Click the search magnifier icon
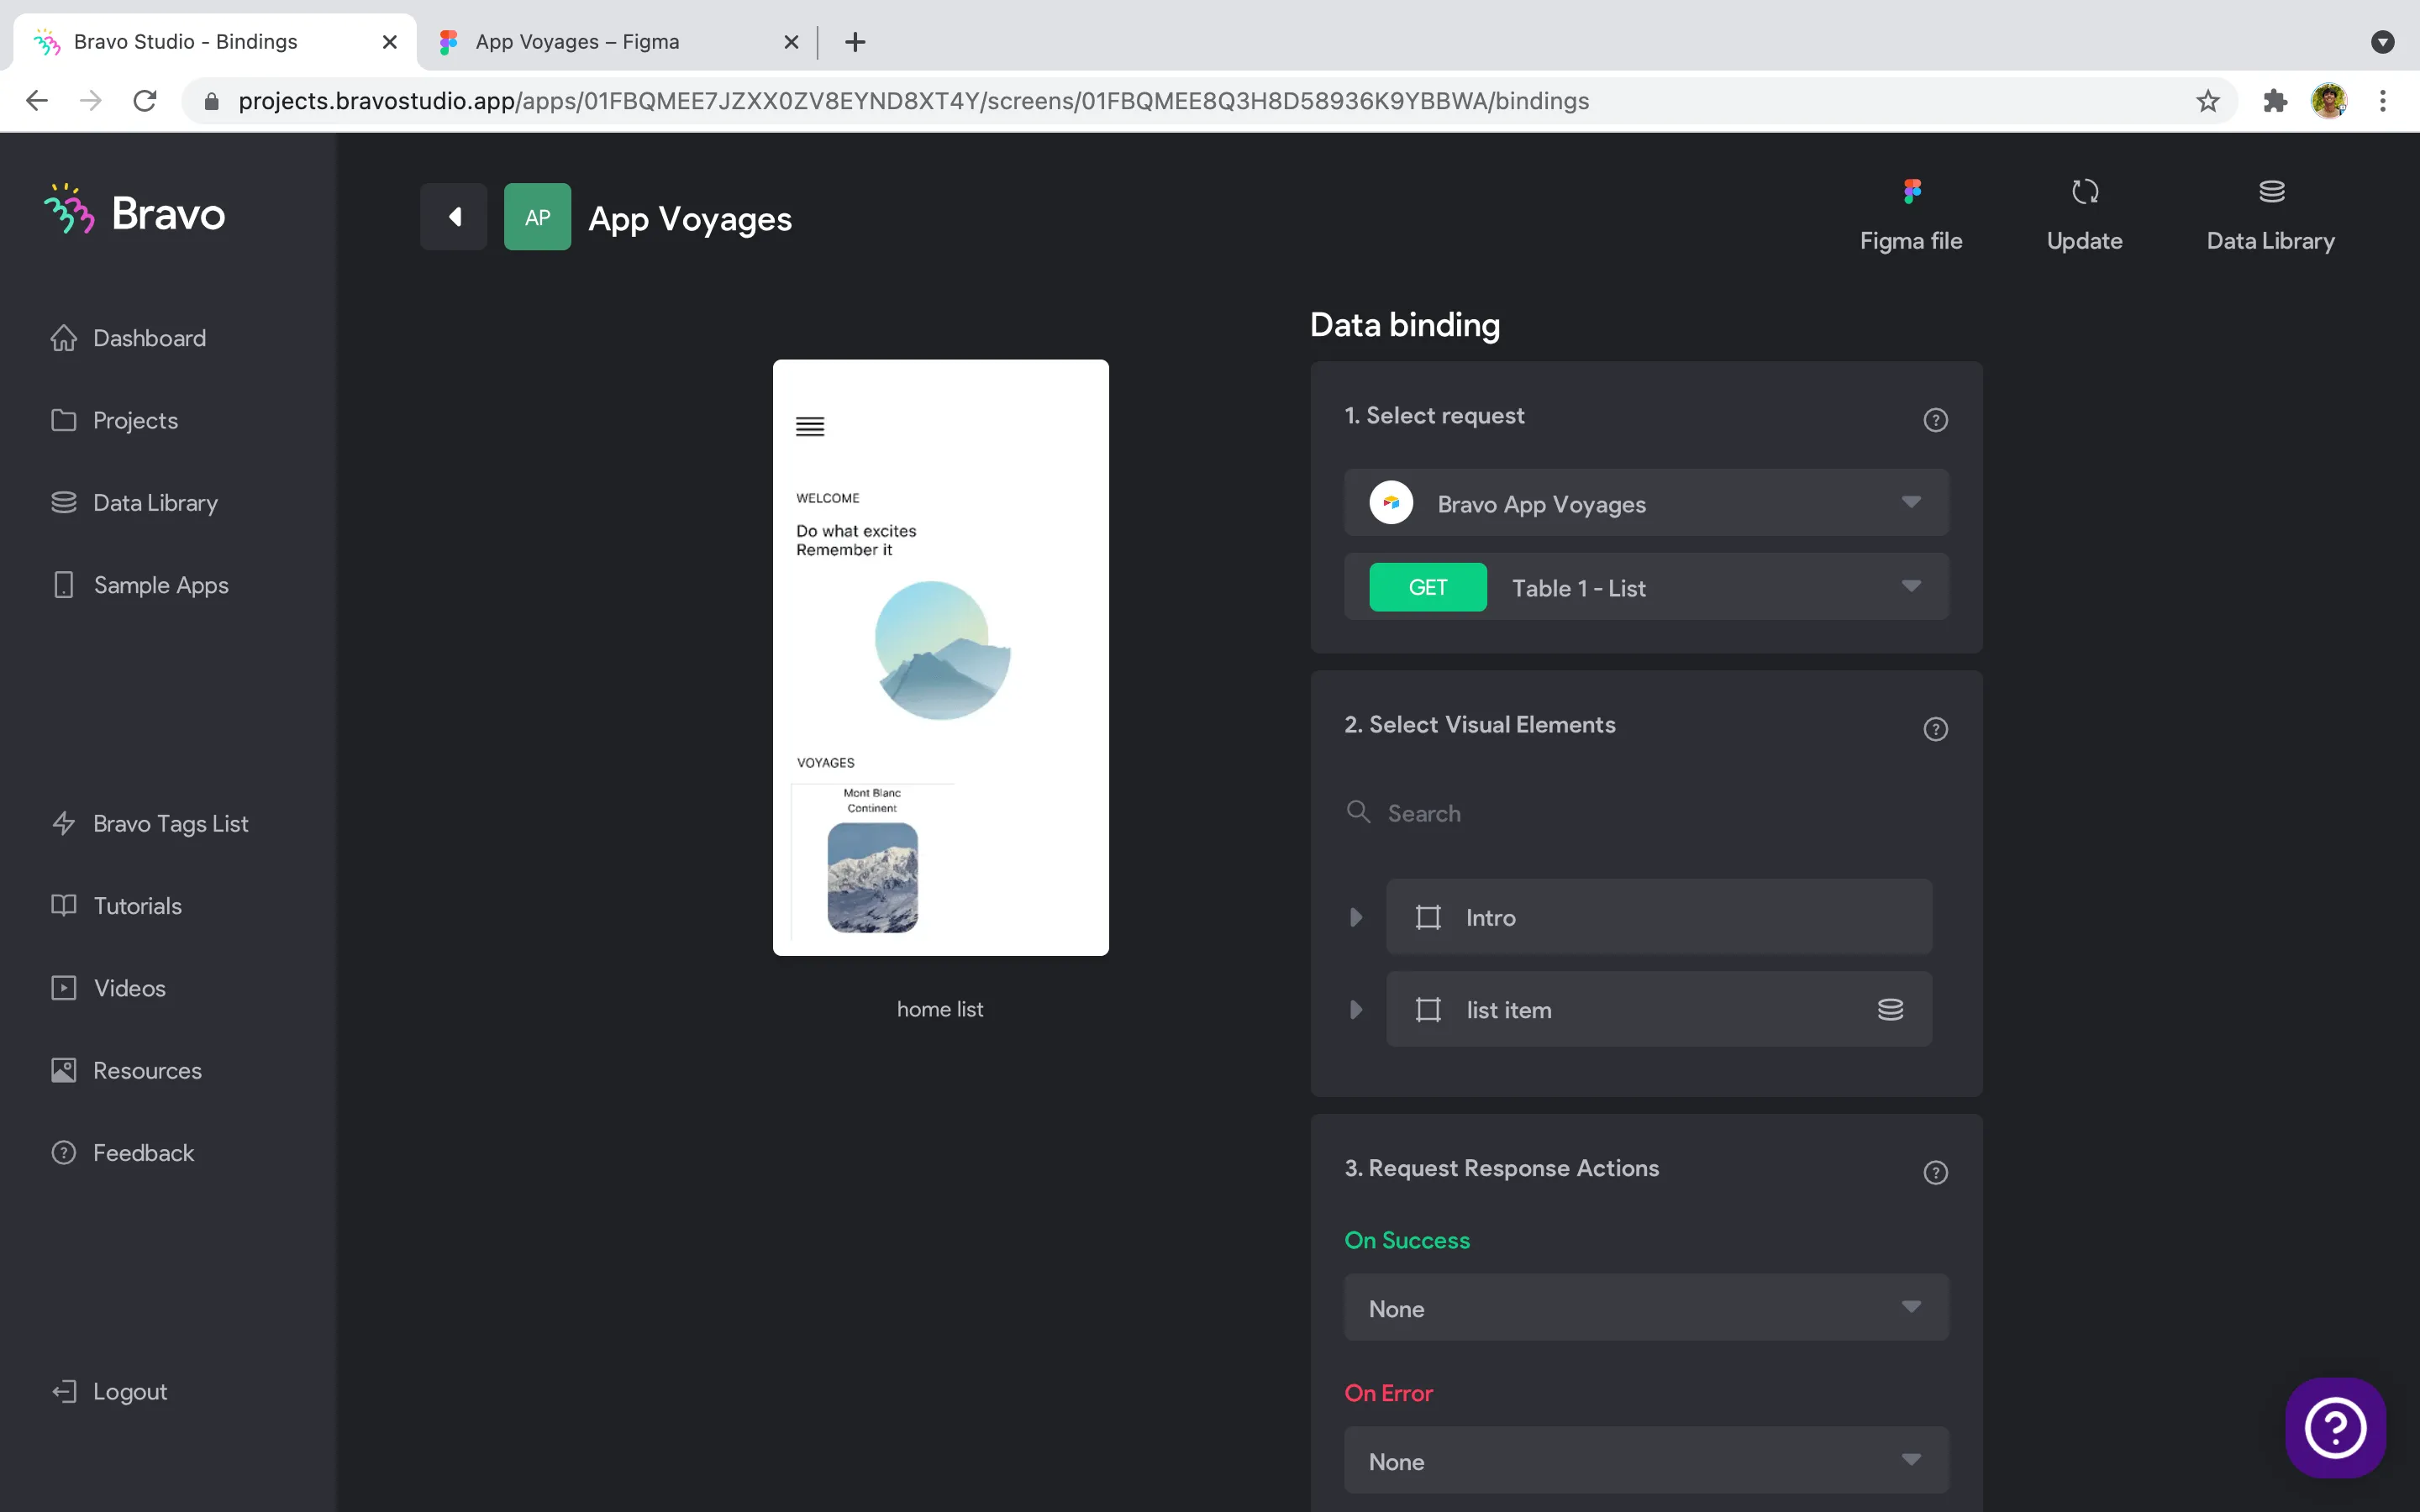 click(1358, 811)
